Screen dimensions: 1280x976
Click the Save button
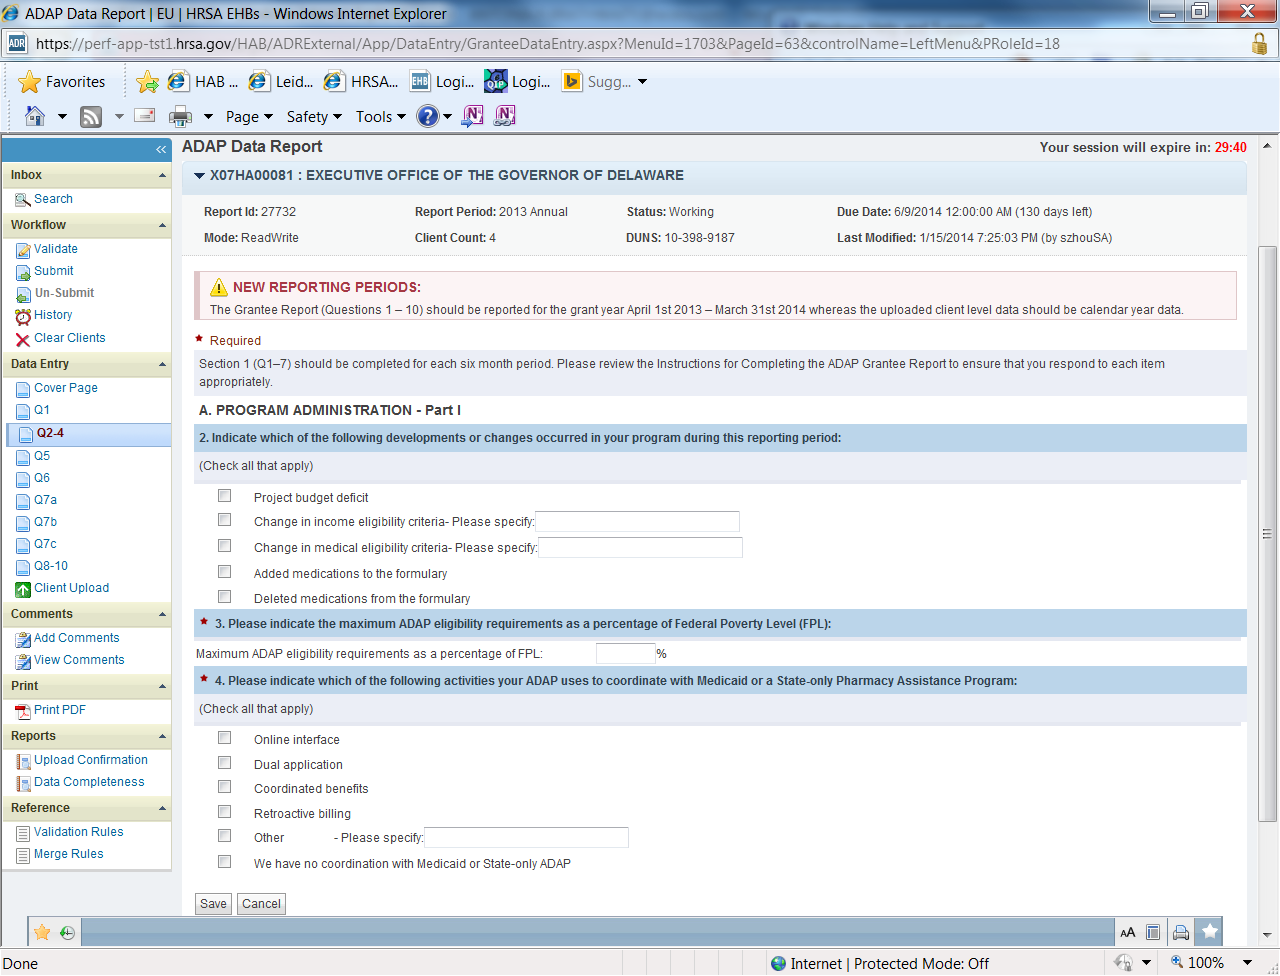pos(213,904)
